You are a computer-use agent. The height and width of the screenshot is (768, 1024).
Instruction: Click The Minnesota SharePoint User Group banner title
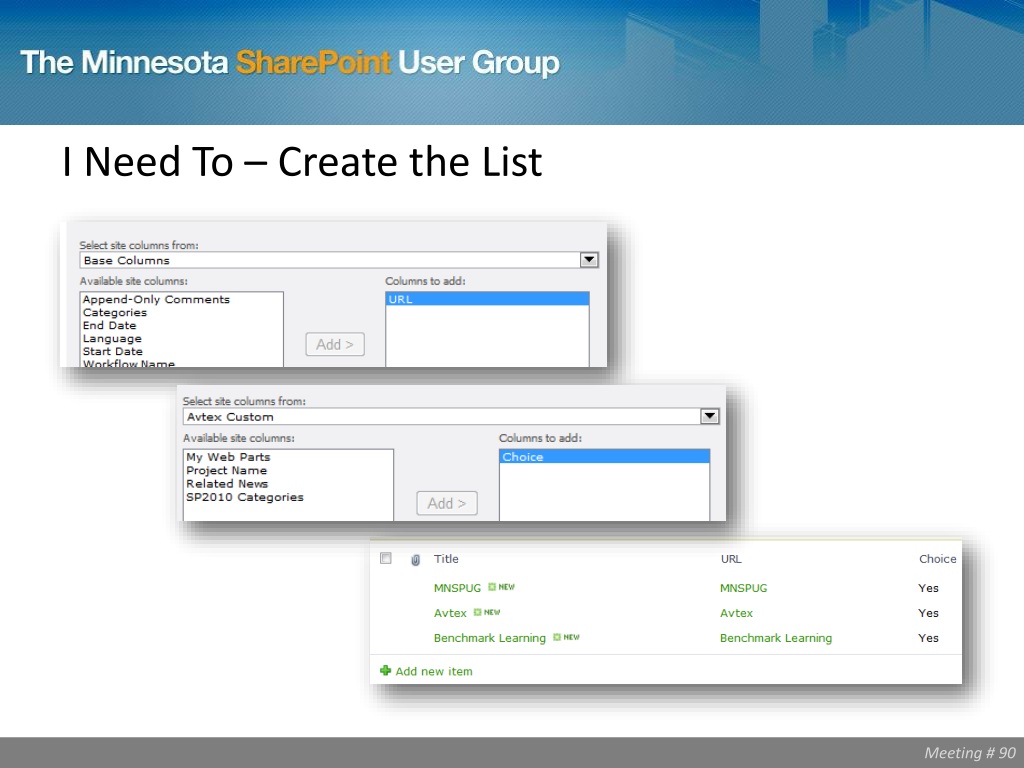pos(290,63)
